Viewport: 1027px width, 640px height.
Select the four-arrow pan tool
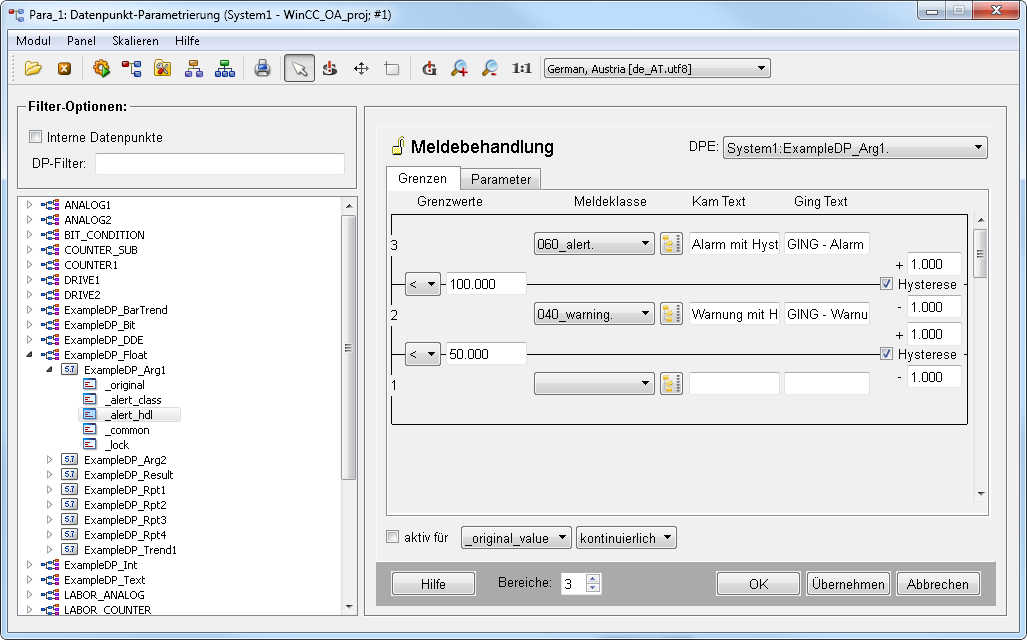[x=361, y=69]
